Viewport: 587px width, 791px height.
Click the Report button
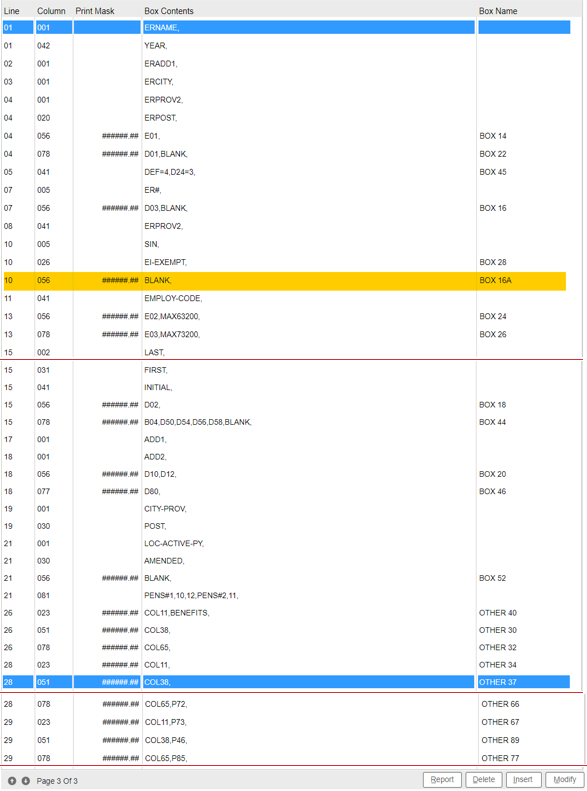coord(442,779)
